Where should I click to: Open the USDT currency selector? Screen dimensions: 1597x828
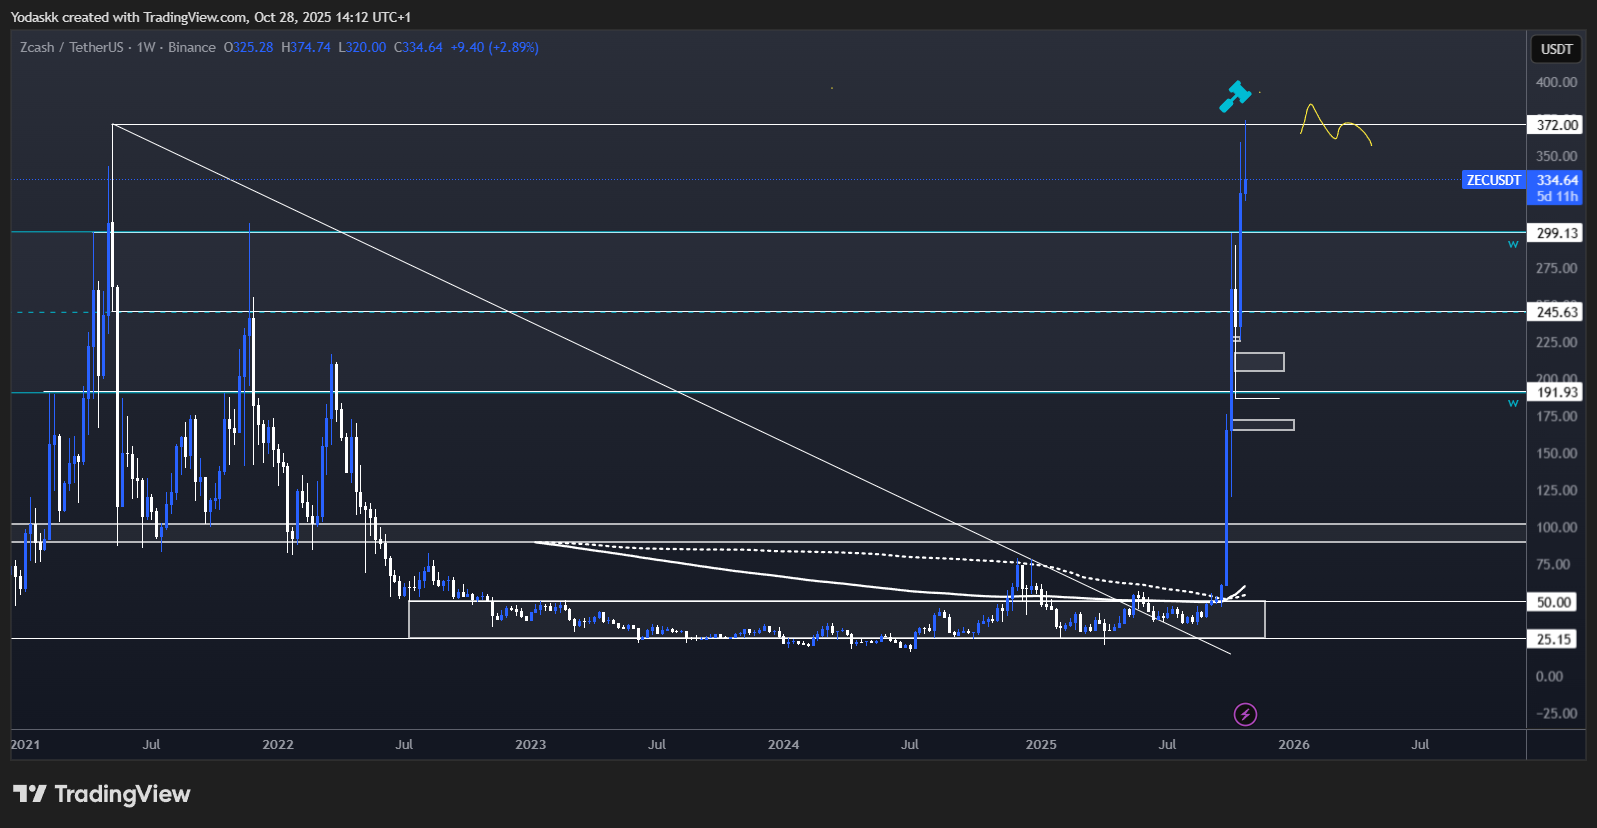tap(1556, 49)
